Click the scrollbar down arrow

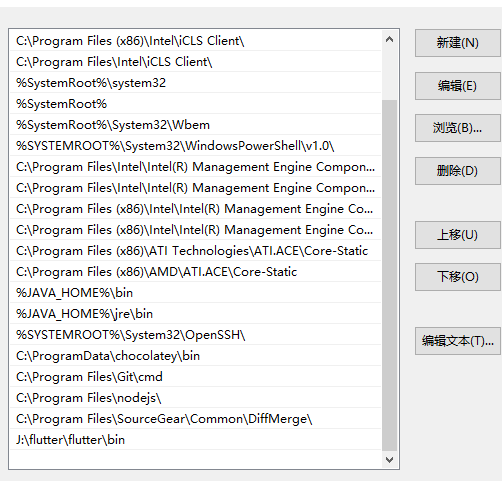point(389,460)
